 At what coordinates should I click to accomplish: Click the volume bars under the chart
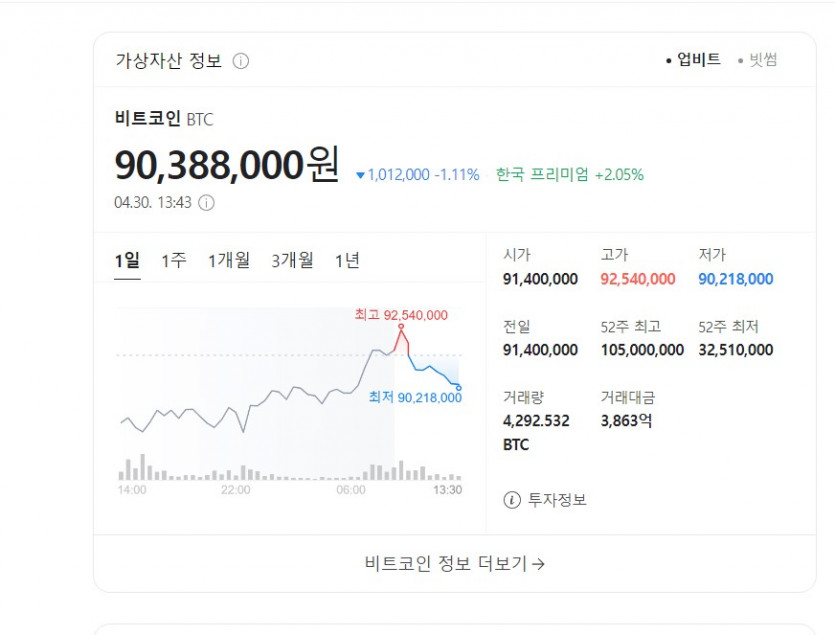(290, 472)
